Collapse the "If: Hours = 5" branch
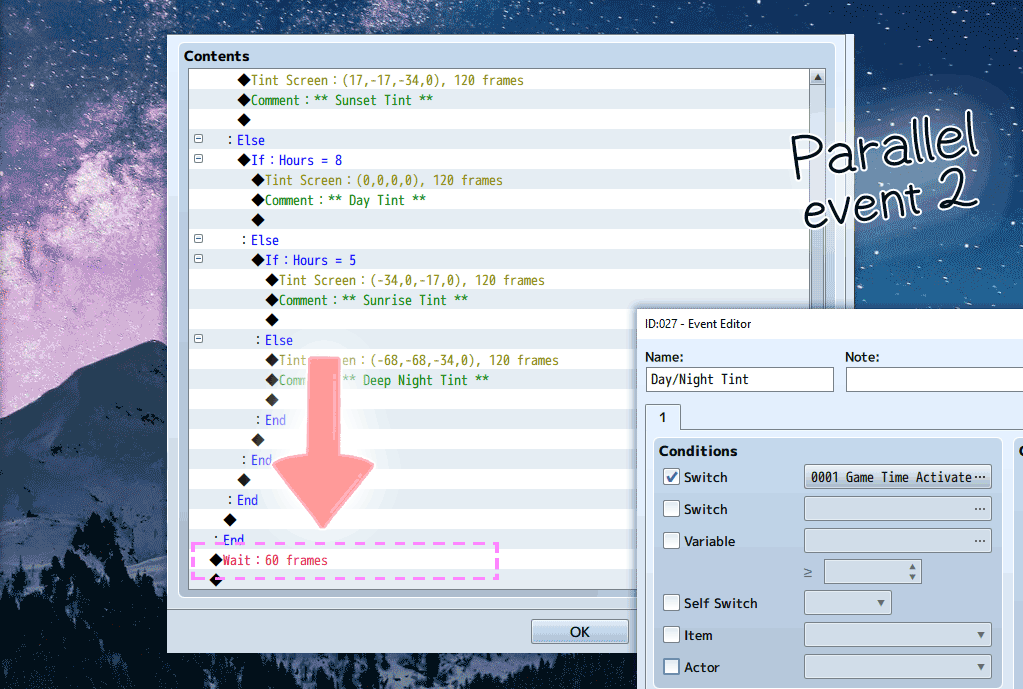Screen dimensions: 1023x689 coord(197,258)
